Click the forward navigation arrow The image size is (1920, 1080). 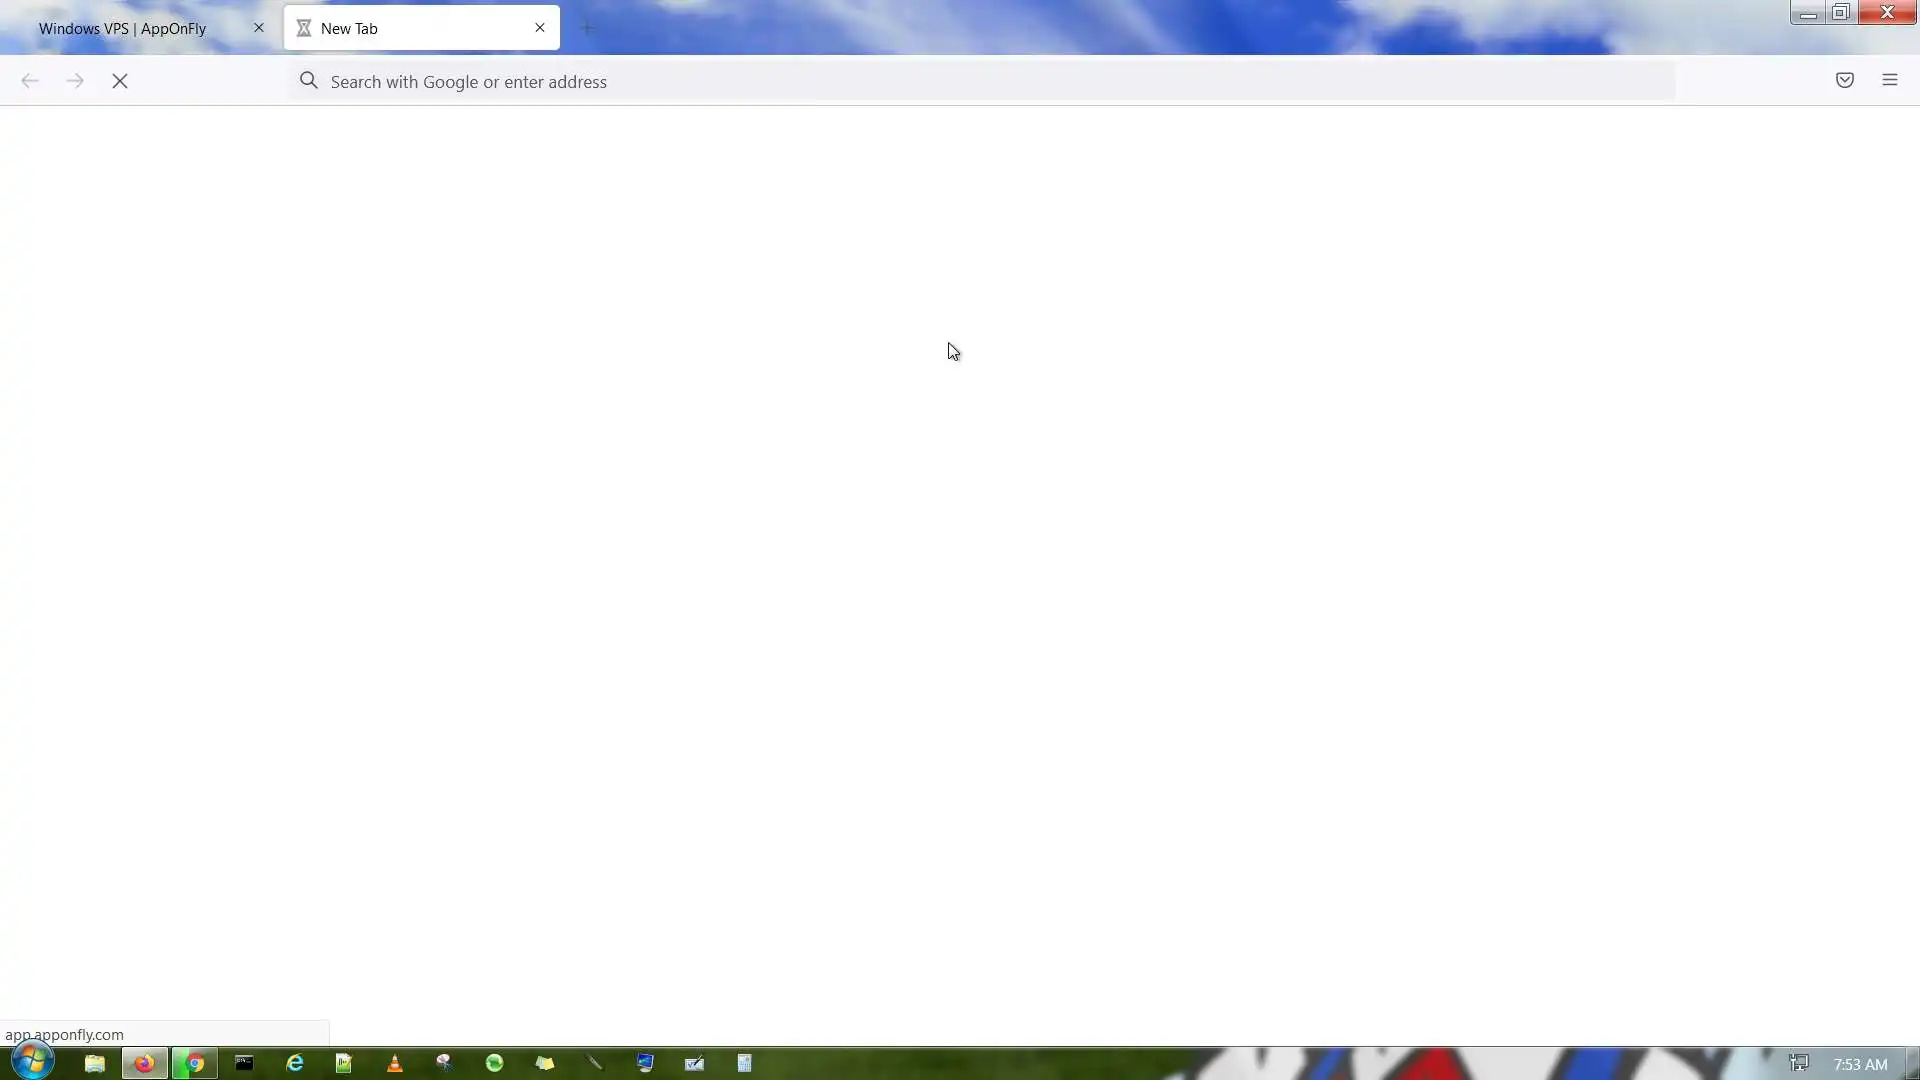[75, 81]
